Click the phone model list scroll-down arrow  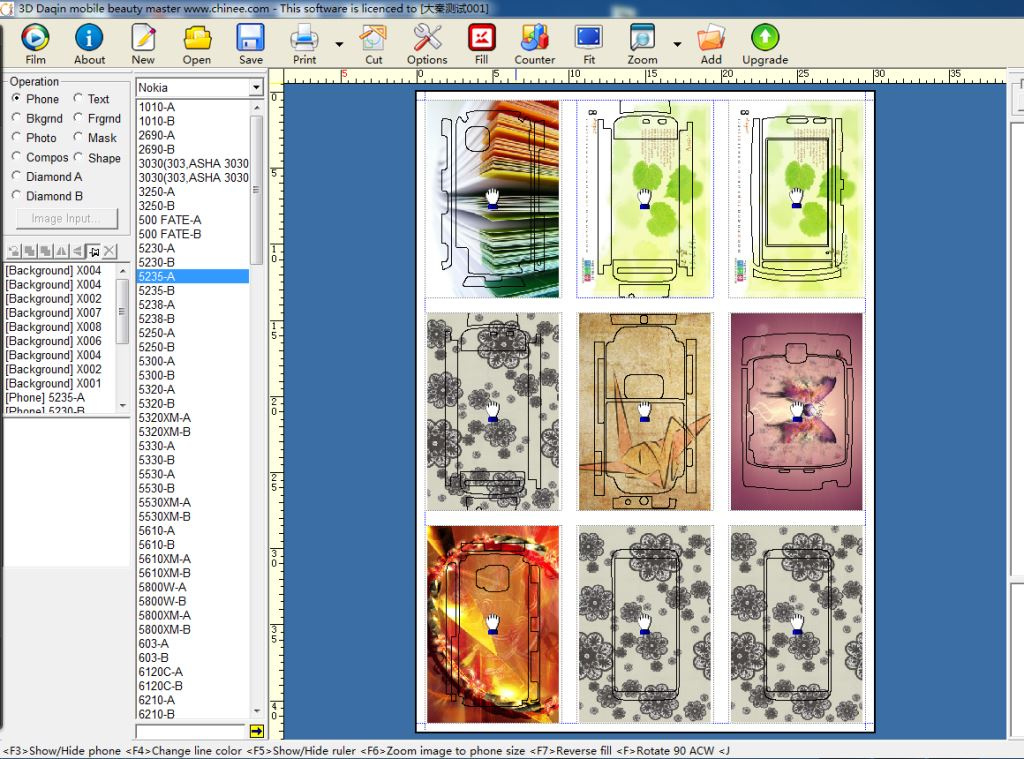[257, 711]
